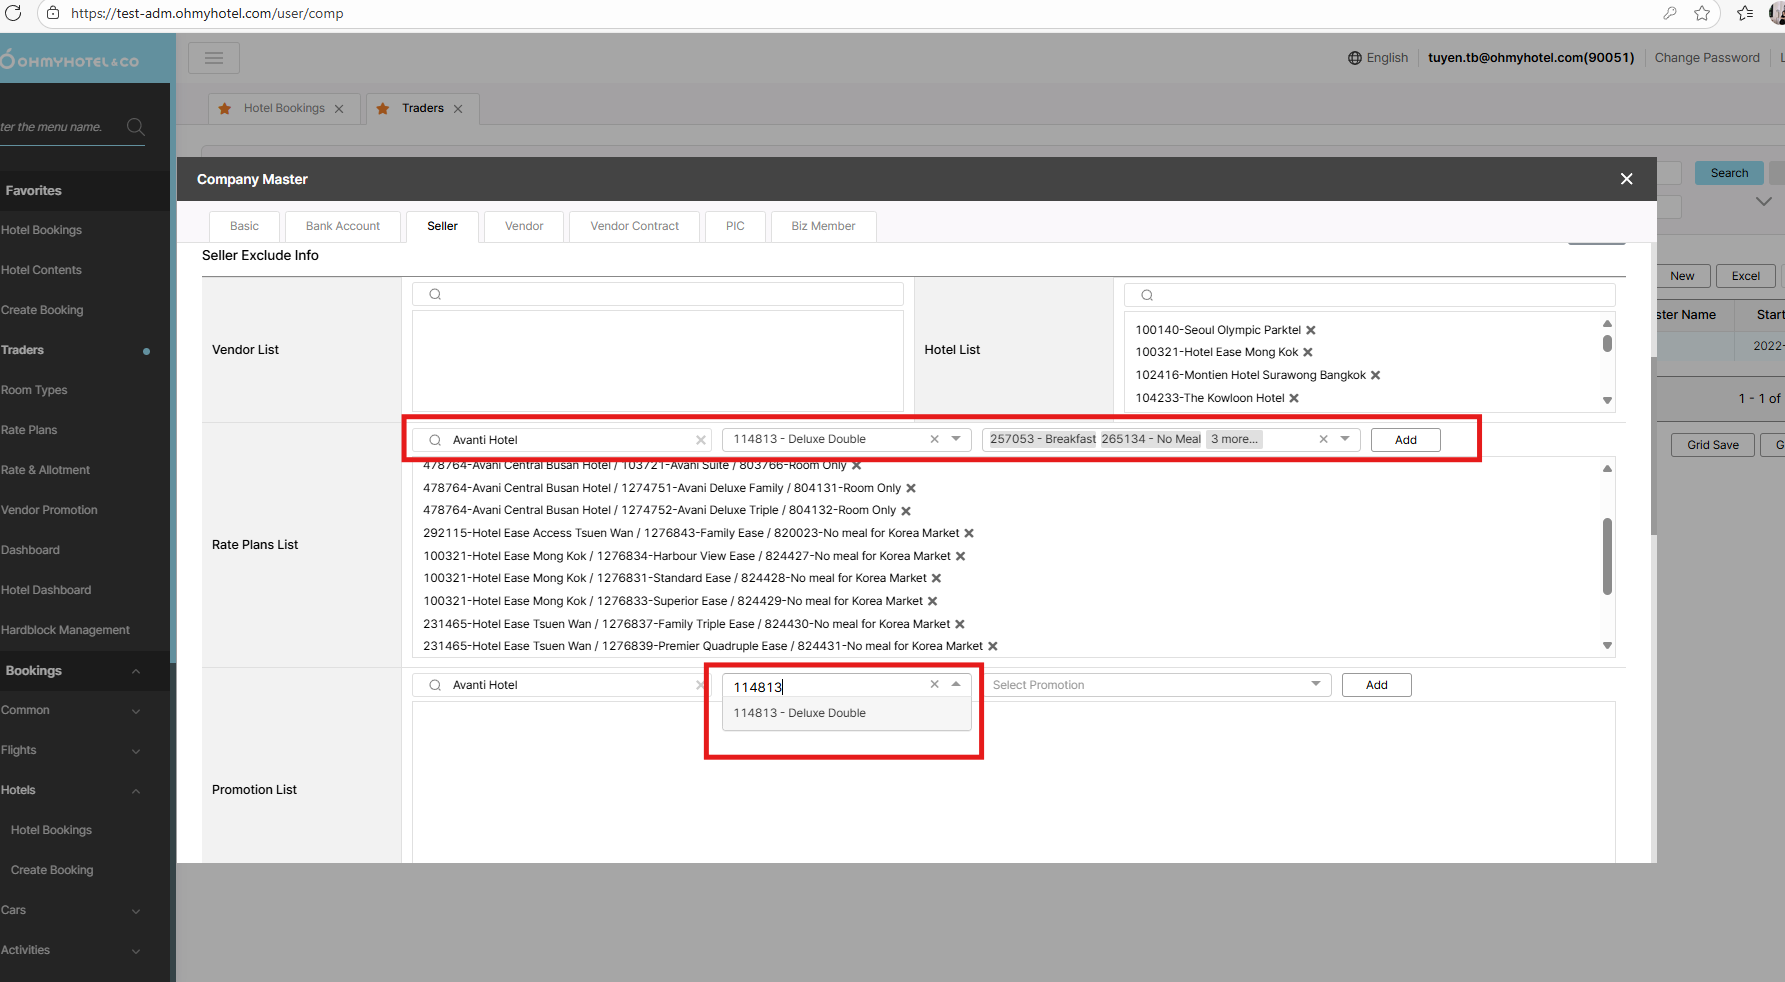The width and height of the screenshot is (1785, 982).
Task: Expand the Flights sidebar menu
Action: click(x=136, y=751)
